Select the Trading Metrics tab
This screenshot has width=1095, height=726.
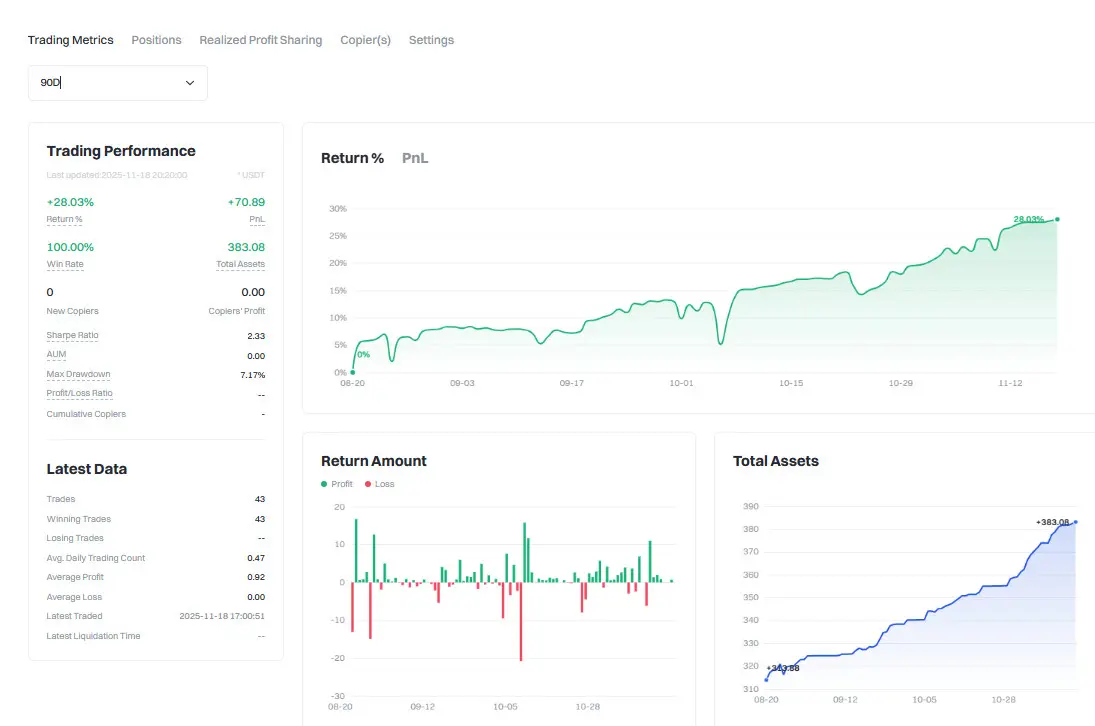(71, 40)
